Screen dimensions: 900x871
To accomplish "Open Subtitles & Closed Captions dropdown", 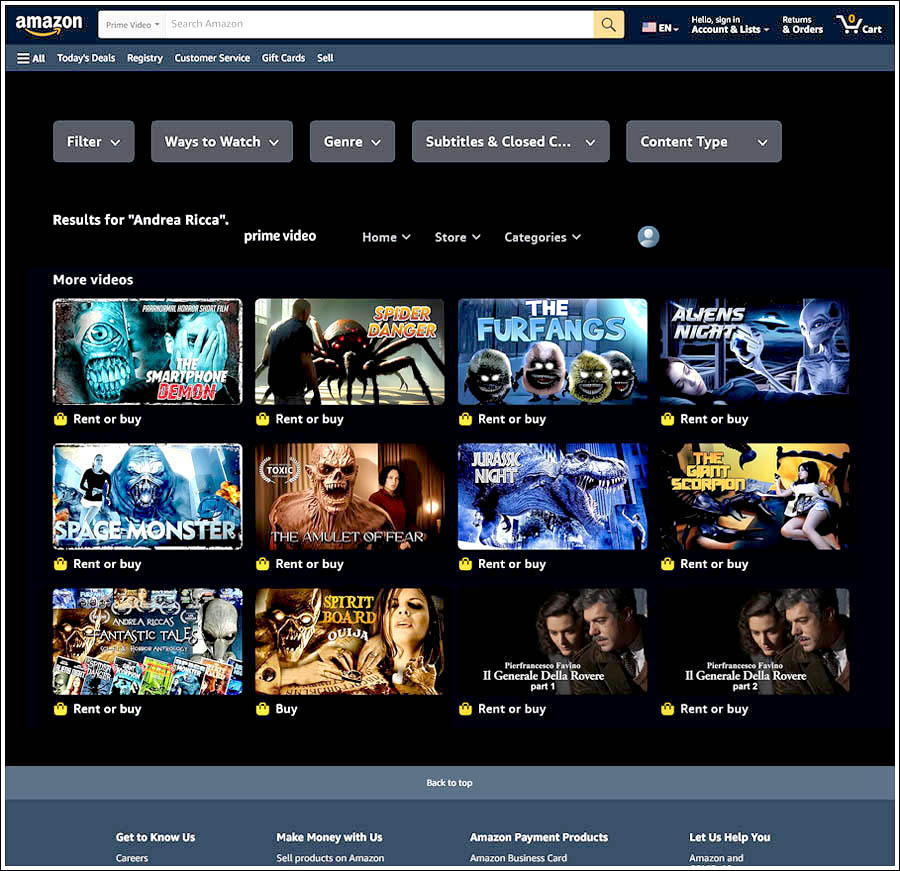I will [x=511, y=141].
